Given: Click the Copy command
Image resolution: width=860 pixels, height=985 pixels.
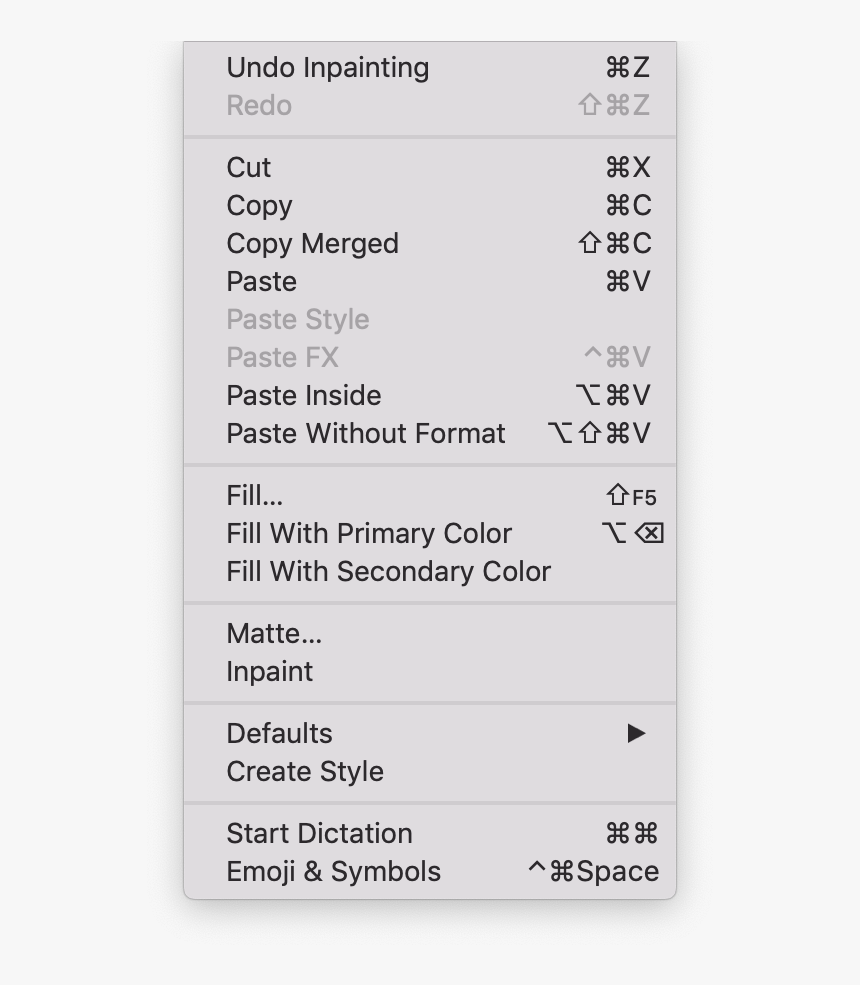Looking at the screenshot, I should coord(258,206).
